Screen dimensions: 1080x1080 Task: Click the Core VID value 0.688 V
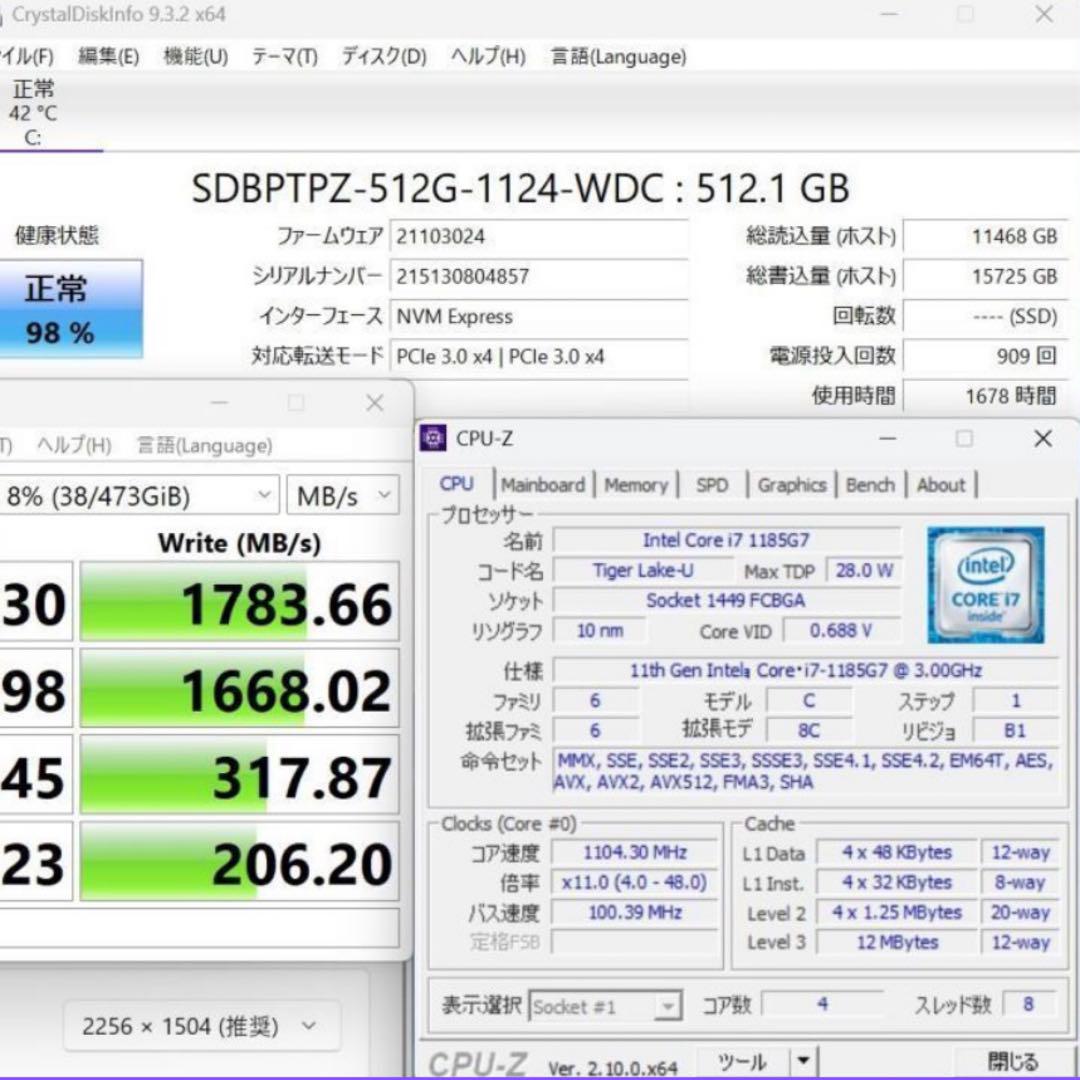point(841,630)
